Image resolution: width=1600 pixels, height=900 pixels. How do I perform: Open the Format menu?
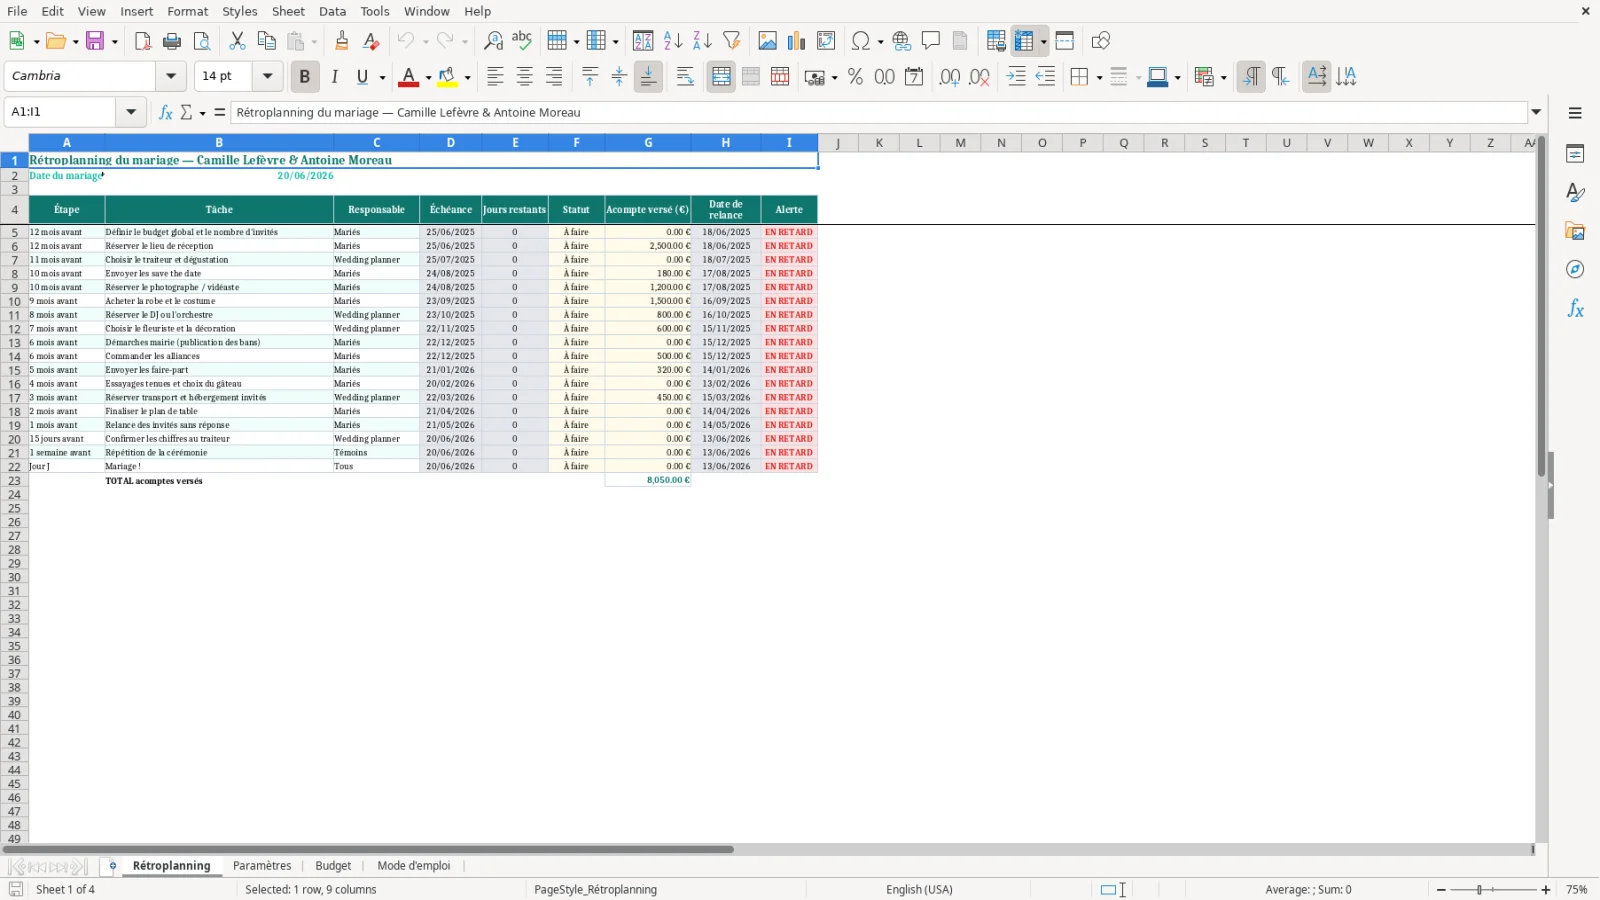click(187, 11)
